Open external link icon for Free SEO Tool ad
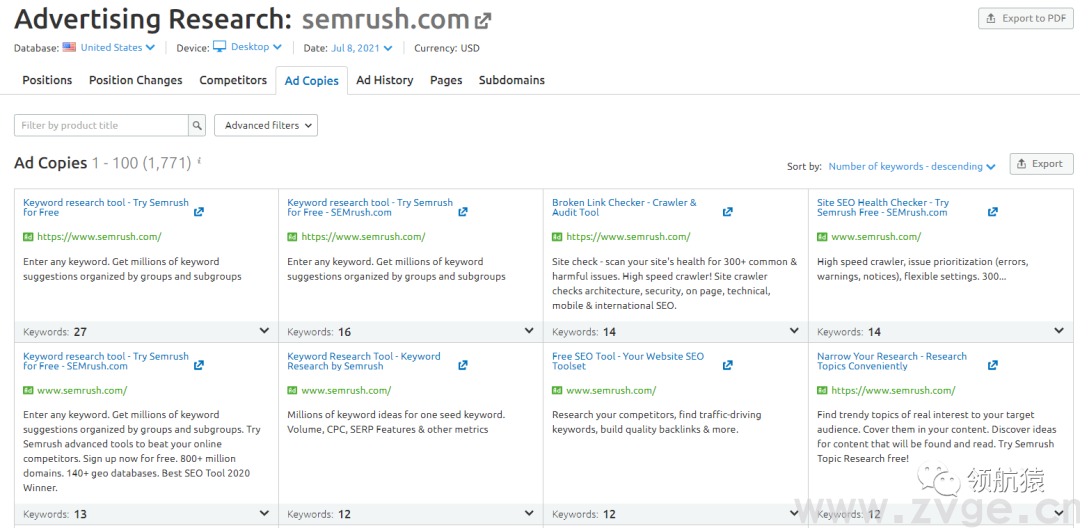 727,366
